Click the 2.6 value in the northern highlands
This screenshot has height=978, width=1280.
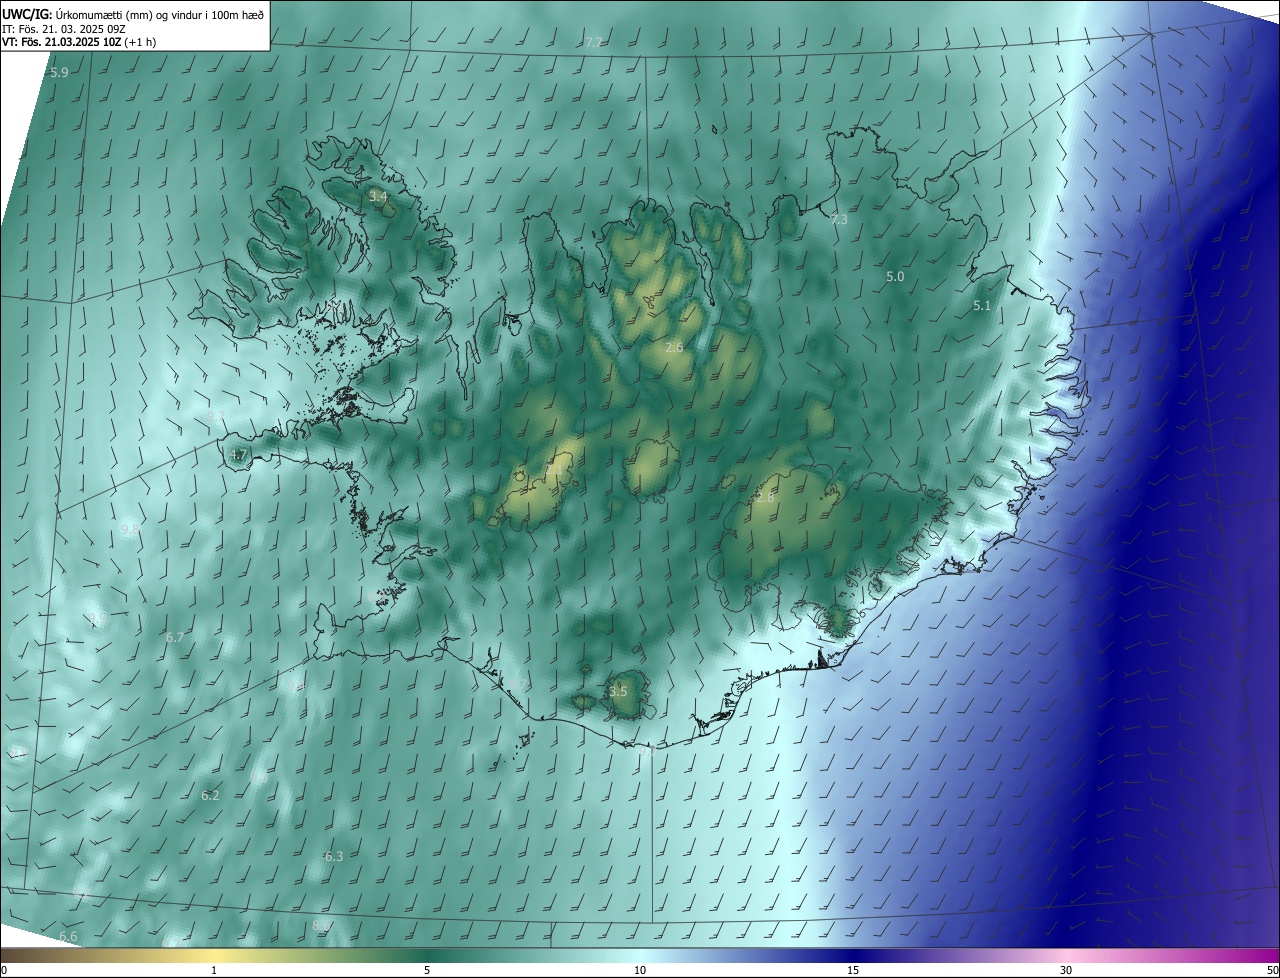[674, 348]
